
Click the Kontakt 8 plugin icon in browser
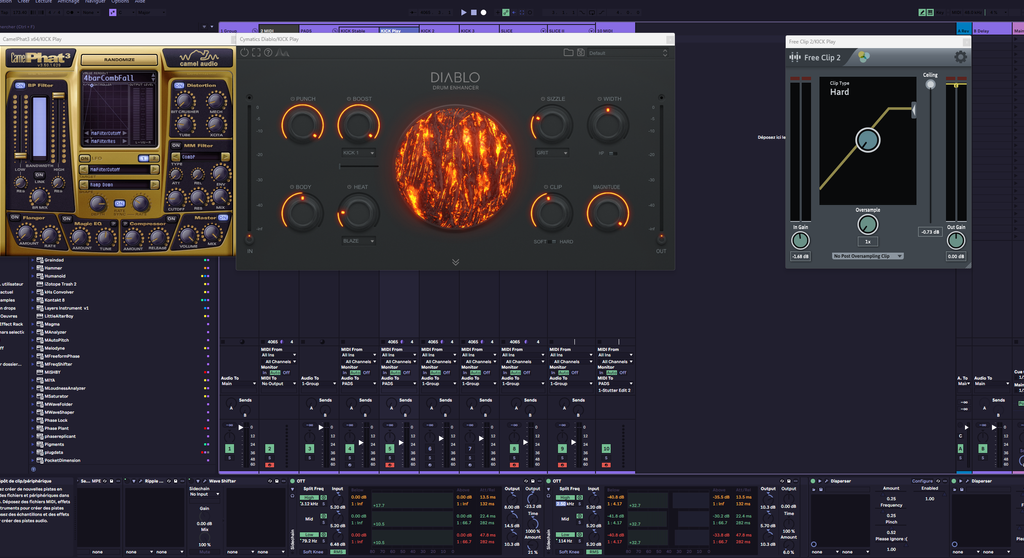click(x=41, y=300)
